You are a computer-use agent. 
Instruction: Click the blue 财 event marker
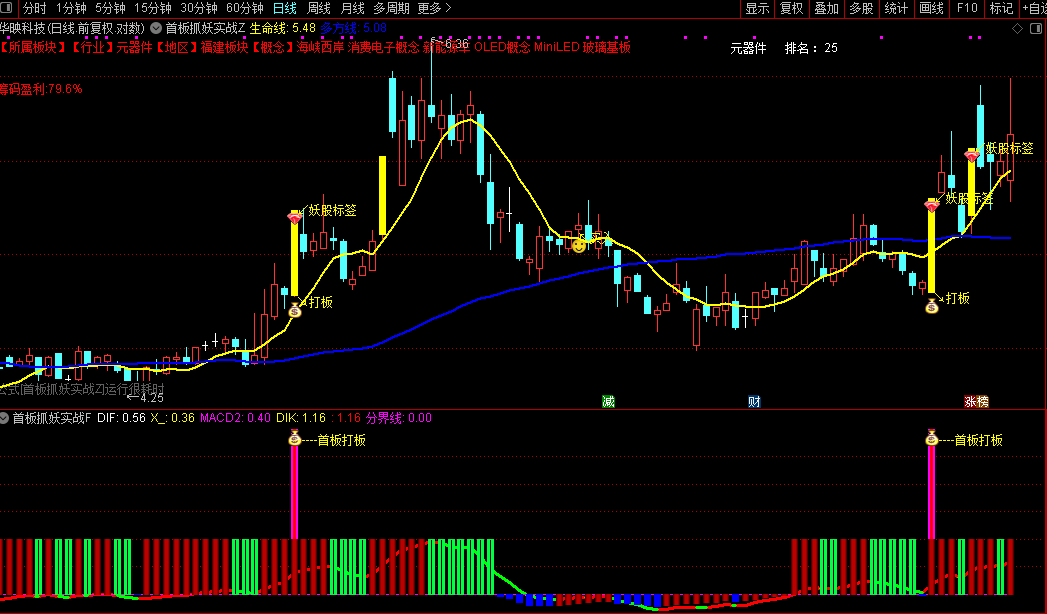(x=755, y=401)
